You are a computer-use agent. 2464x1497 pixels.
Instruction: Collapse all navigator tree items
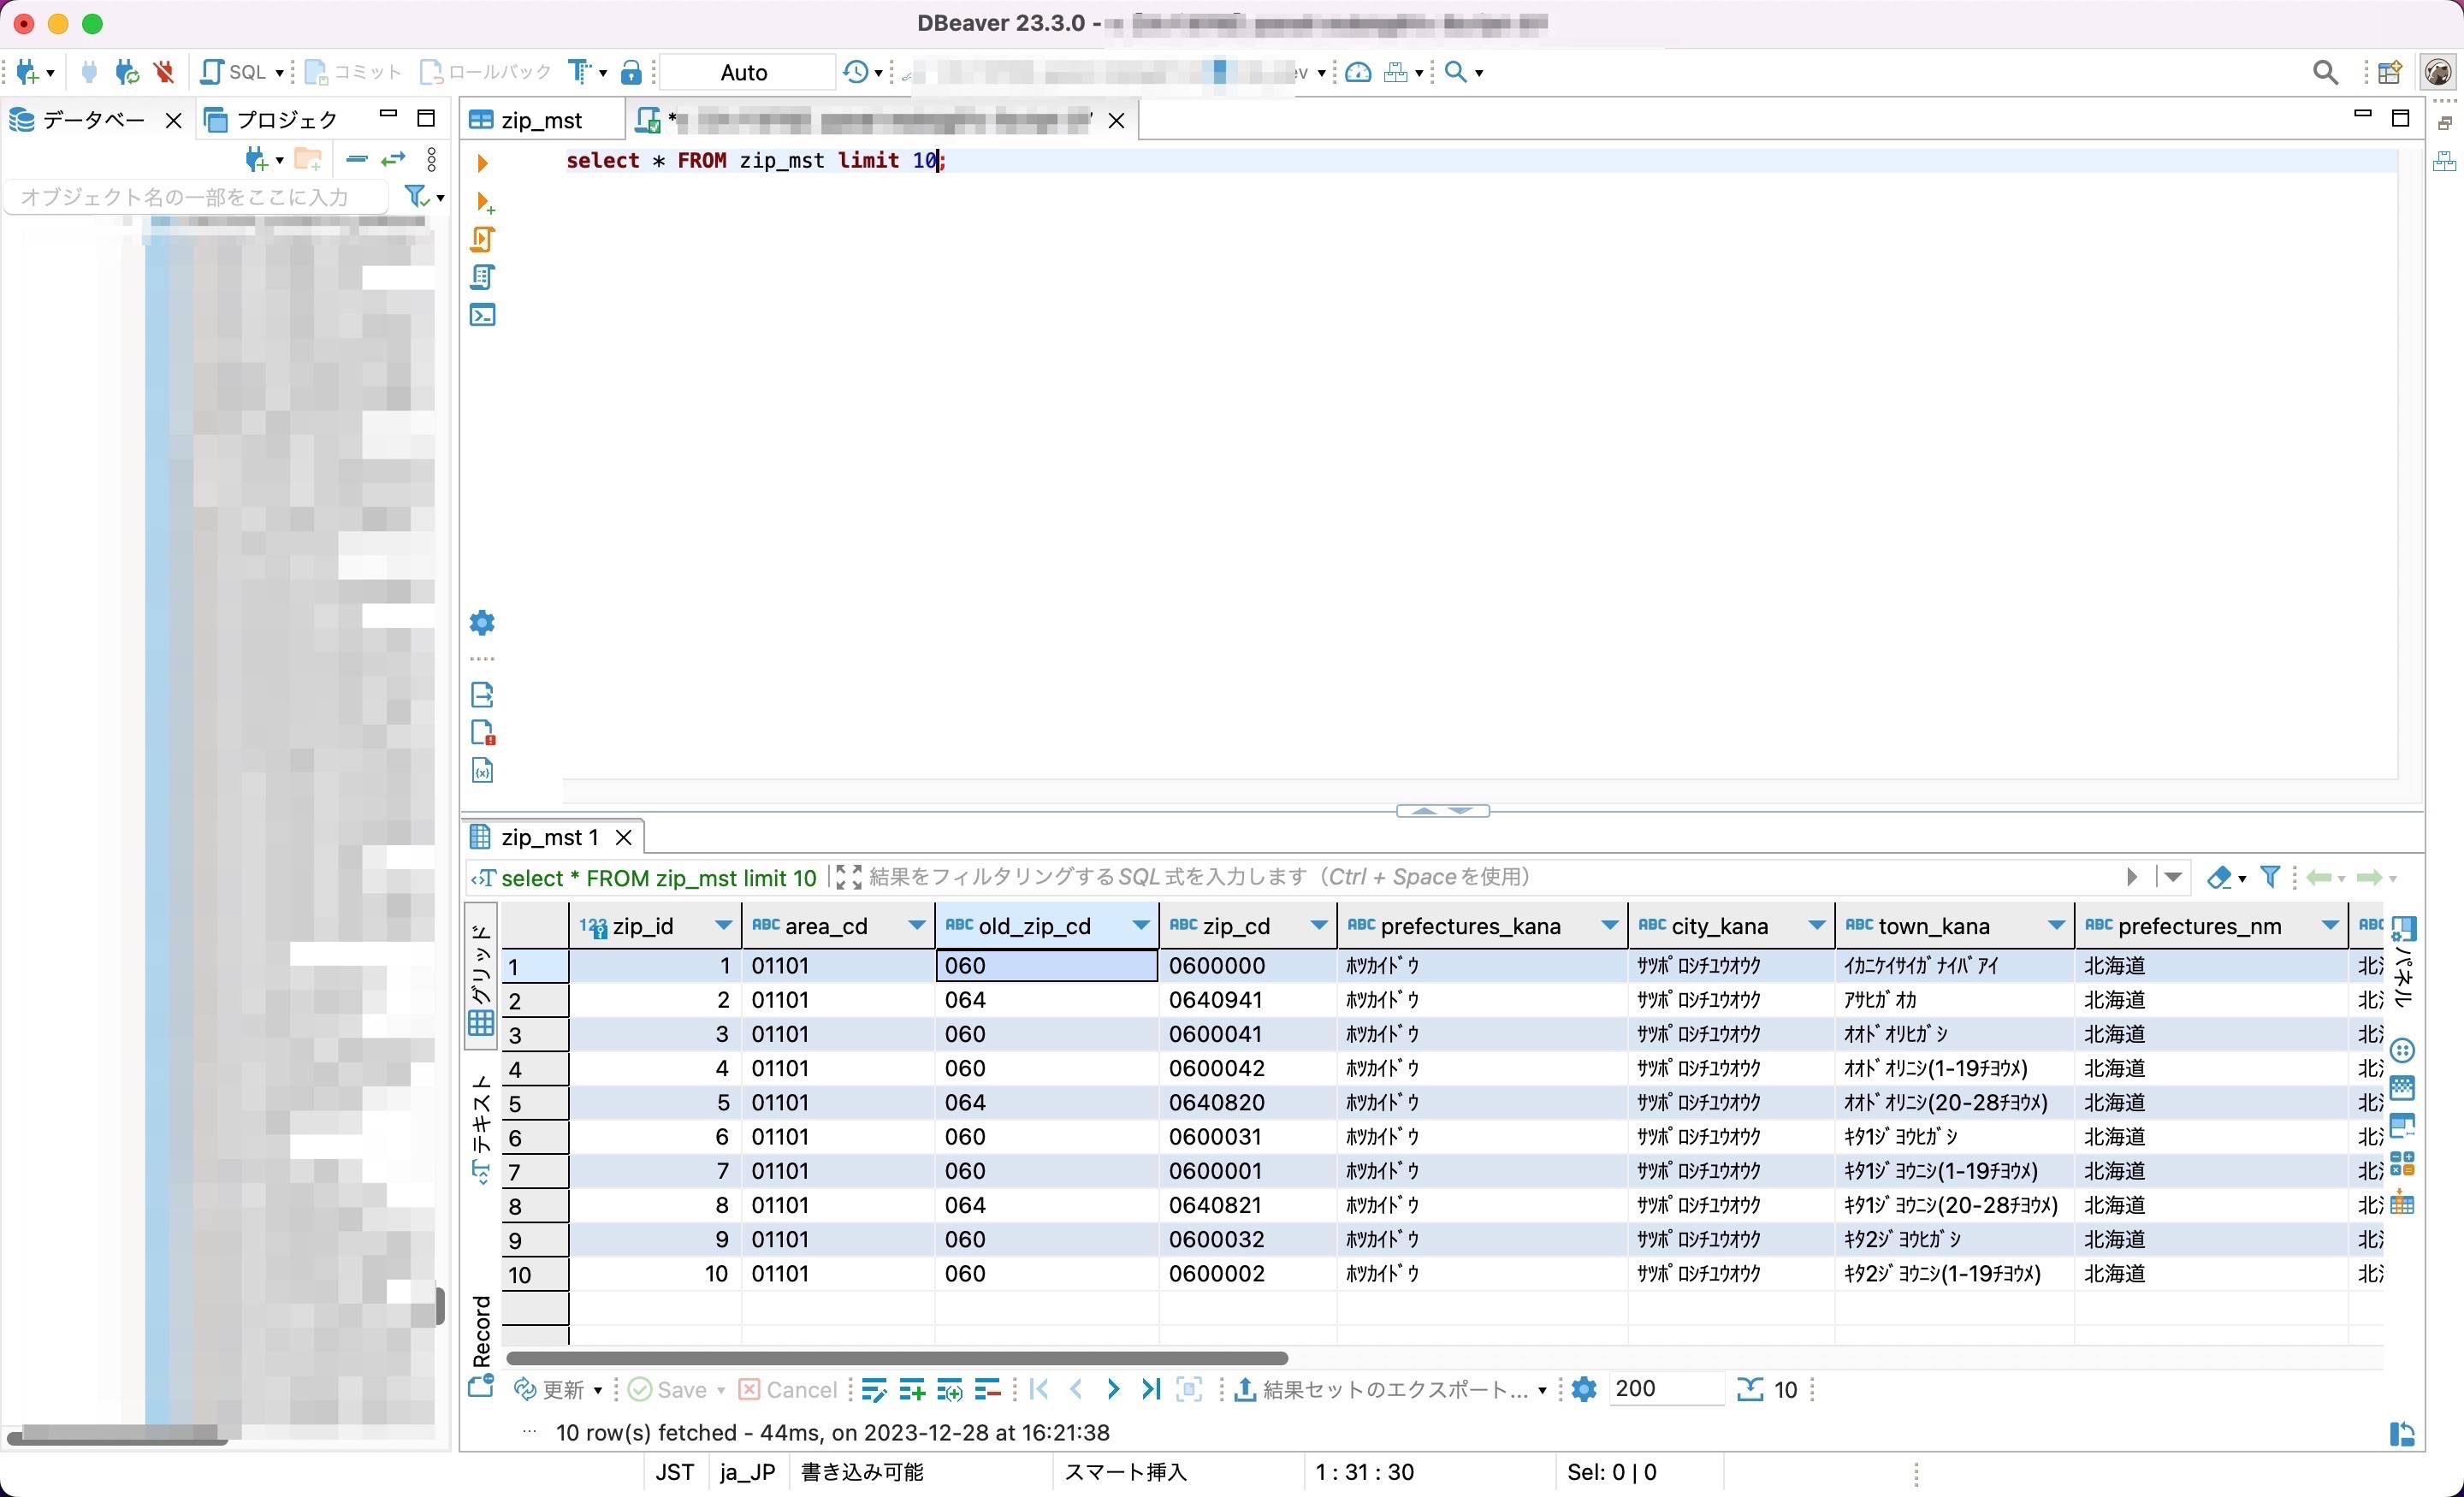point(357,159)
